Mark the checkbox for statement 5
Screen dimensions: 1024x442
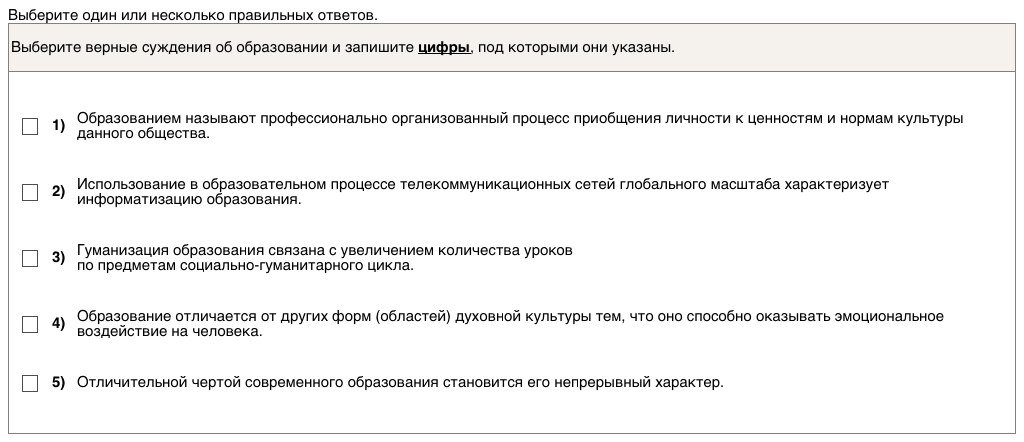(x=30, y=383)
